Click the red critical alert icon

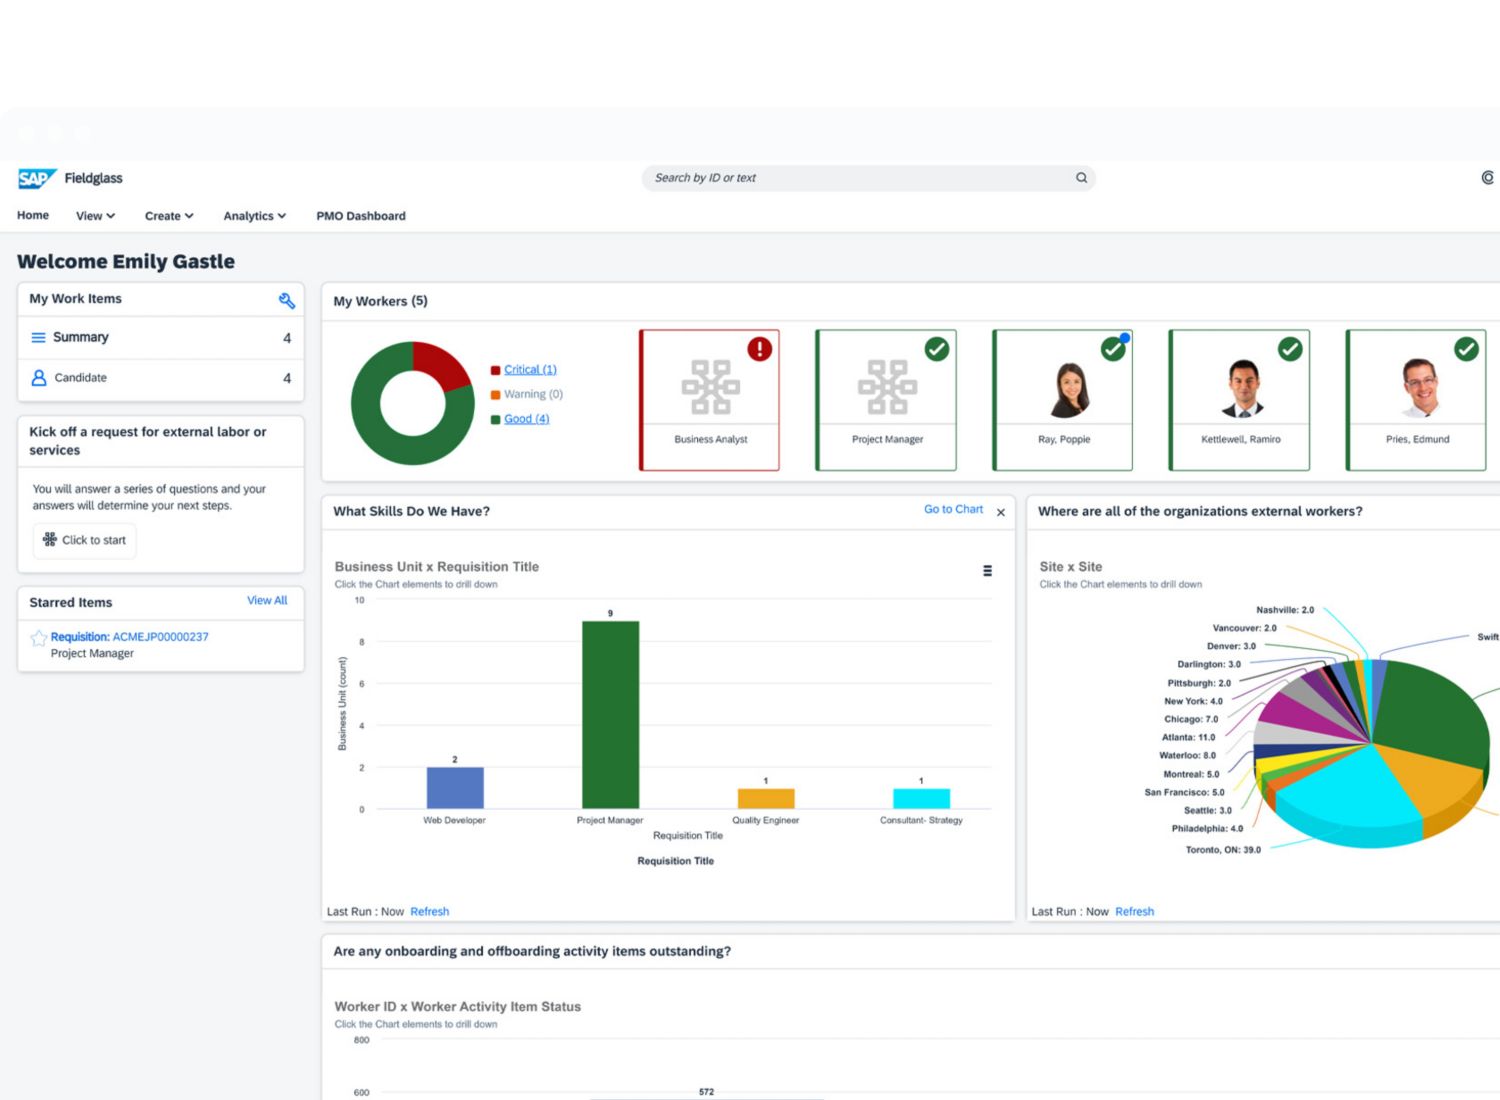click(760, 349)
